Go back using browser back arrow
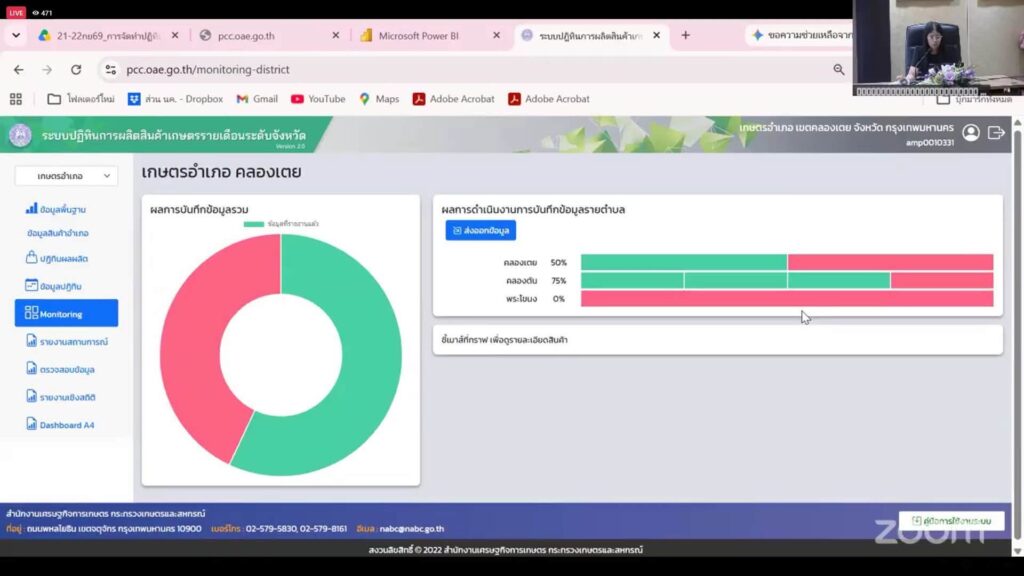 tap(18, 69)
